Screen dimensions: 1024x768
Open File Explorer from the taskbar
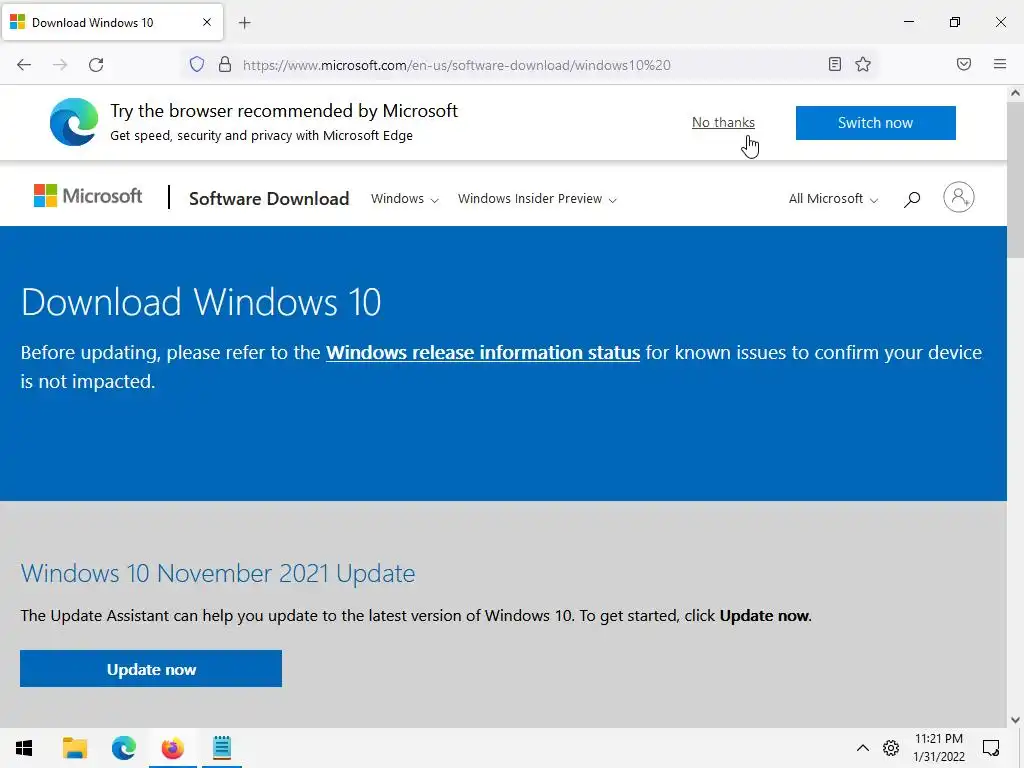point(74,748)
